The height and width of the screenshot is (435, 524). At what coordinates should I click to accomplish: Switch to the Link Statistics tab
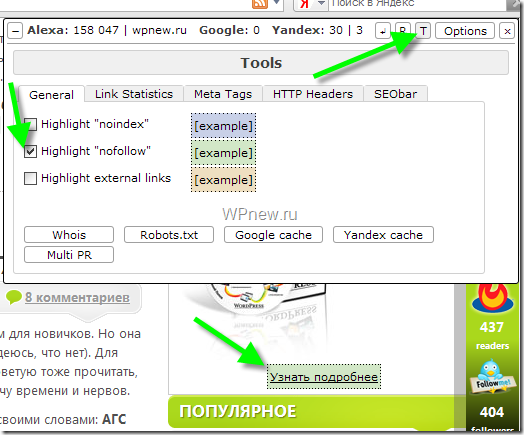coord(134,94)
